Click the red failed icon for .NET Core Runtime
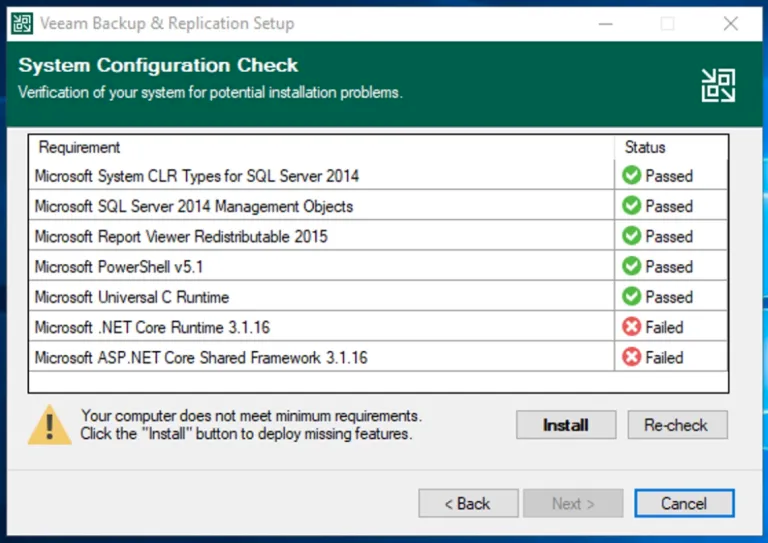The image size is (768, 543). click(x=631, y=327)
